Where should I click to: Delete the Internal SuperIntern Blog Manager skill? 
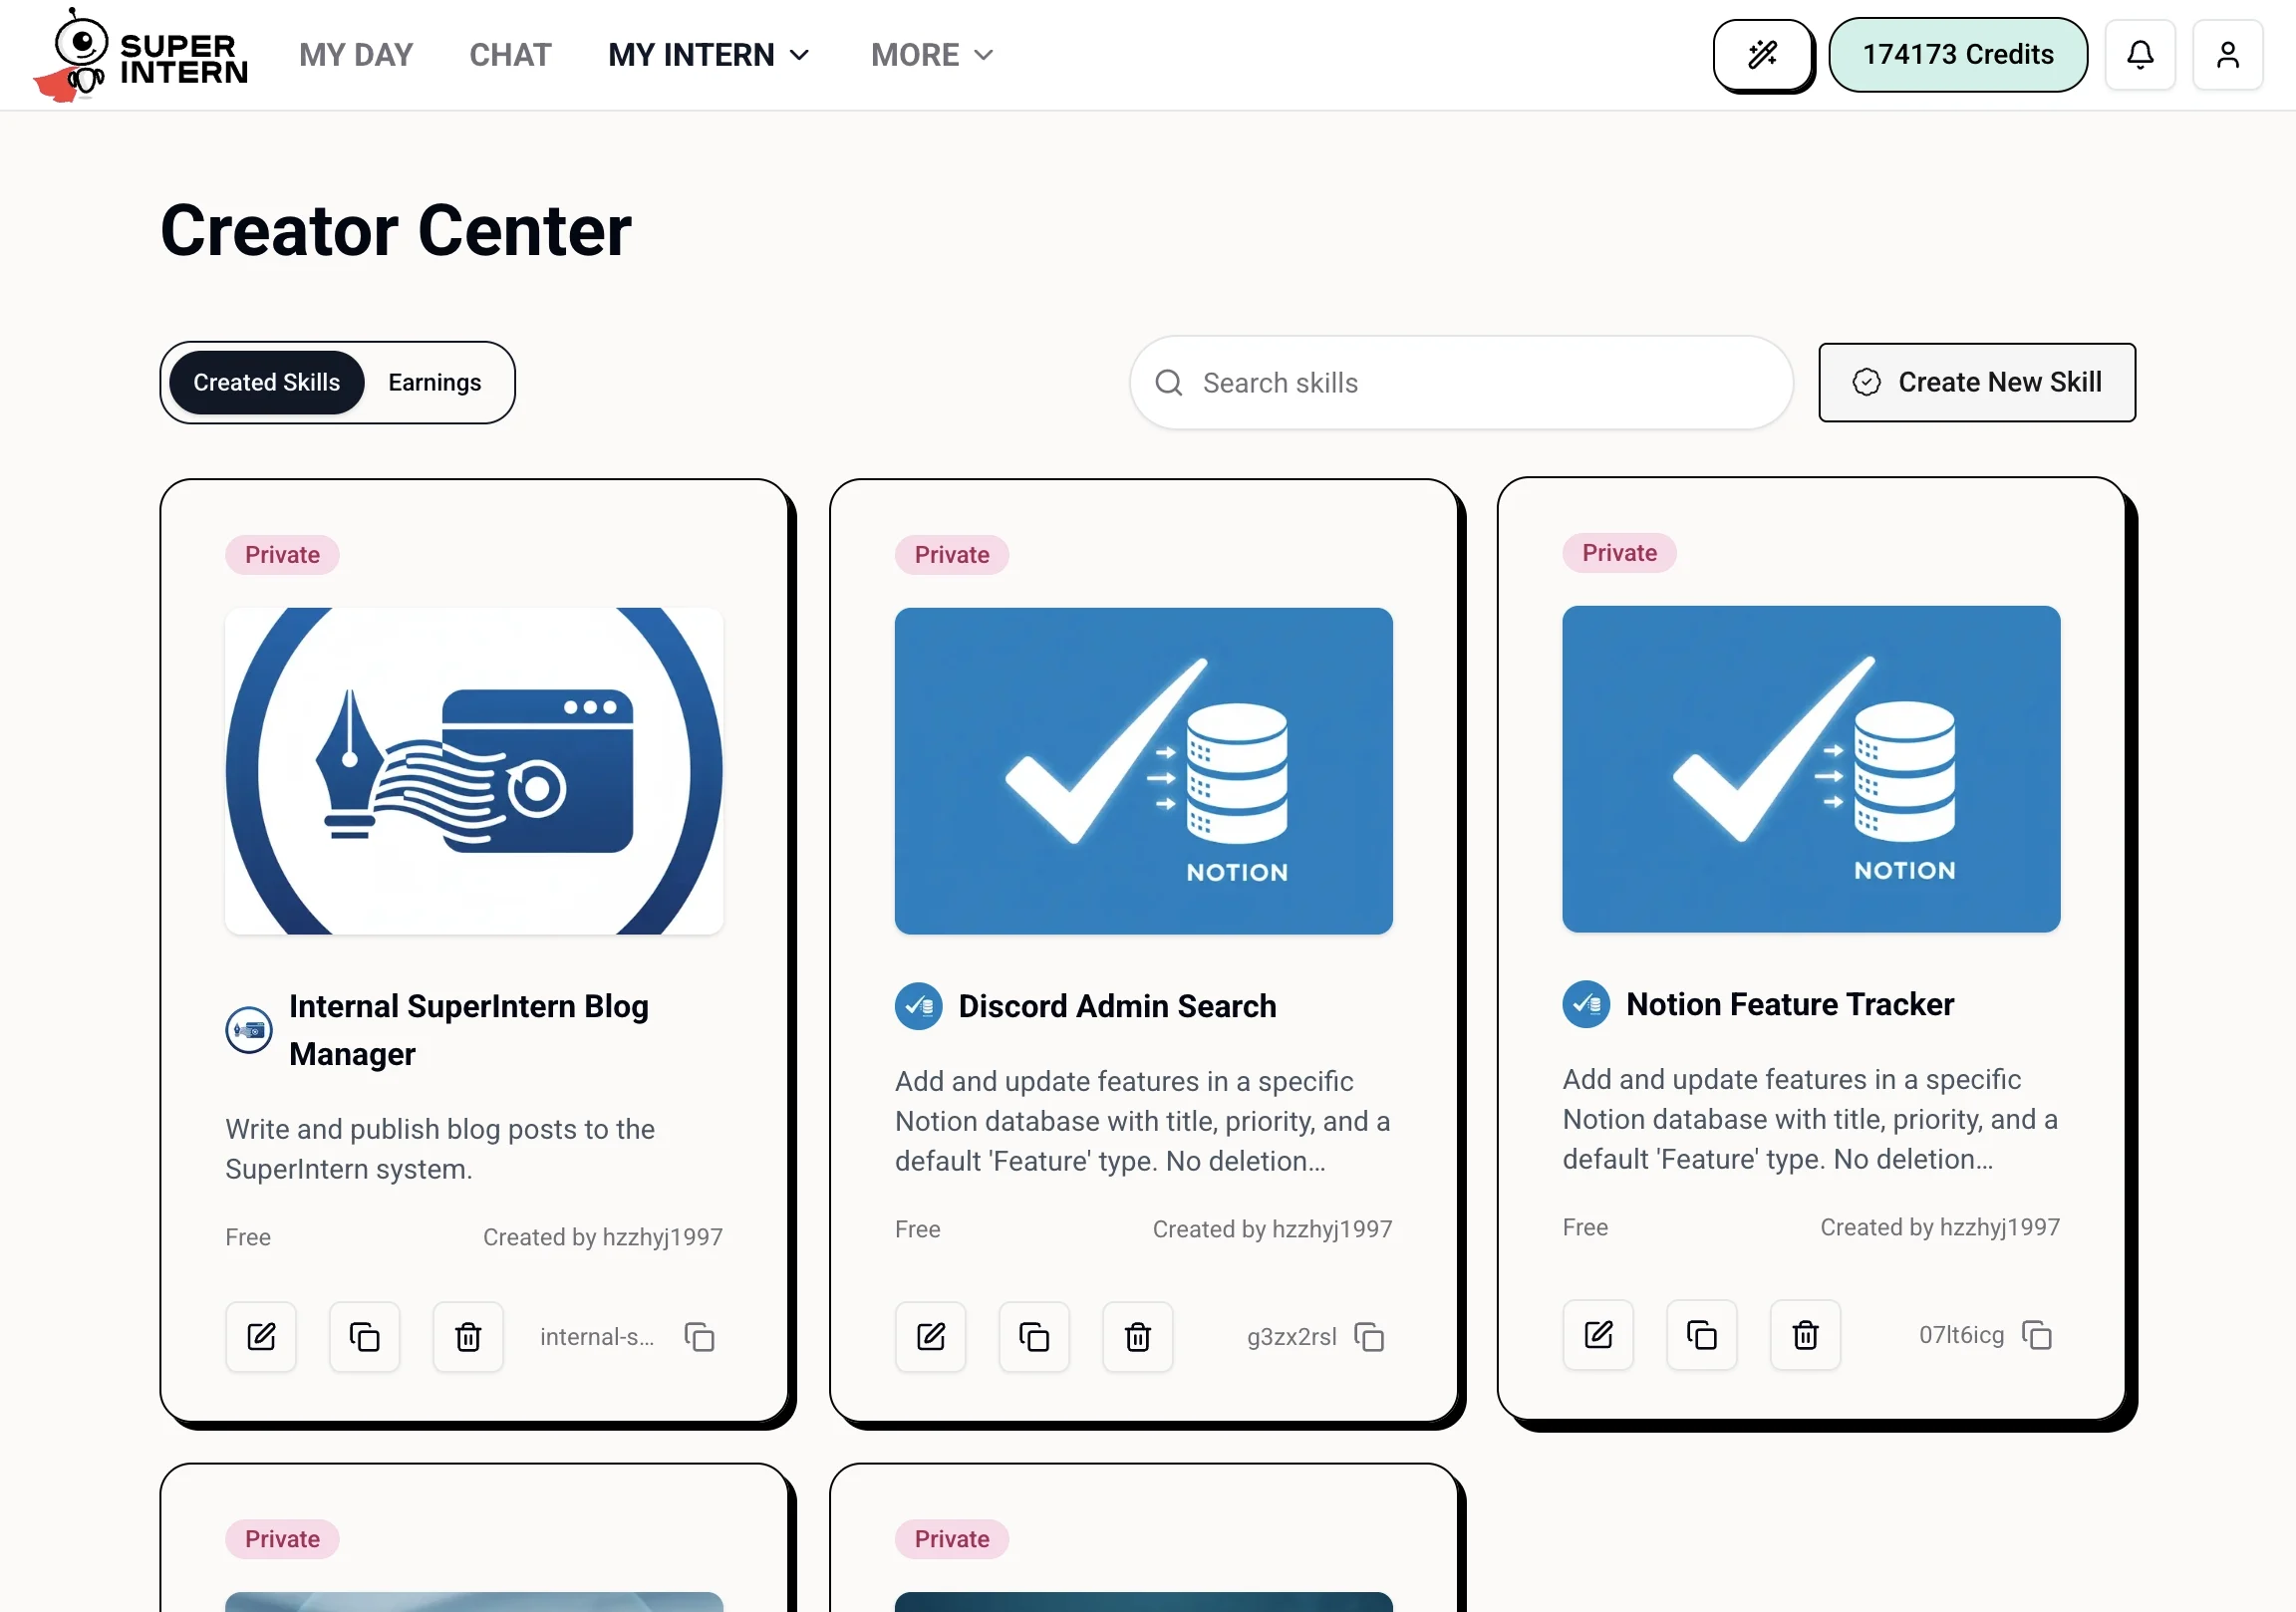468,1337
